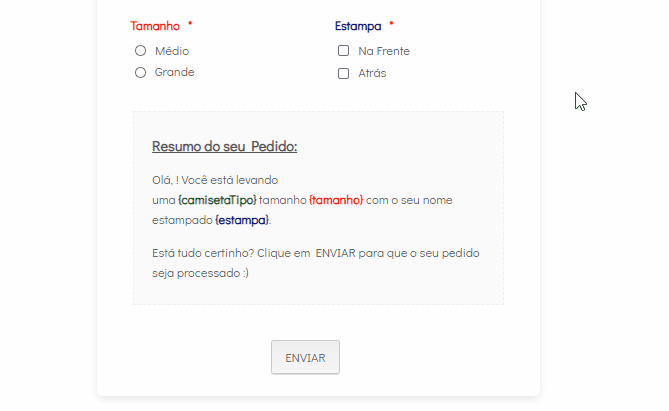Click the required asterisk beside Estampa

click(392, 25)
